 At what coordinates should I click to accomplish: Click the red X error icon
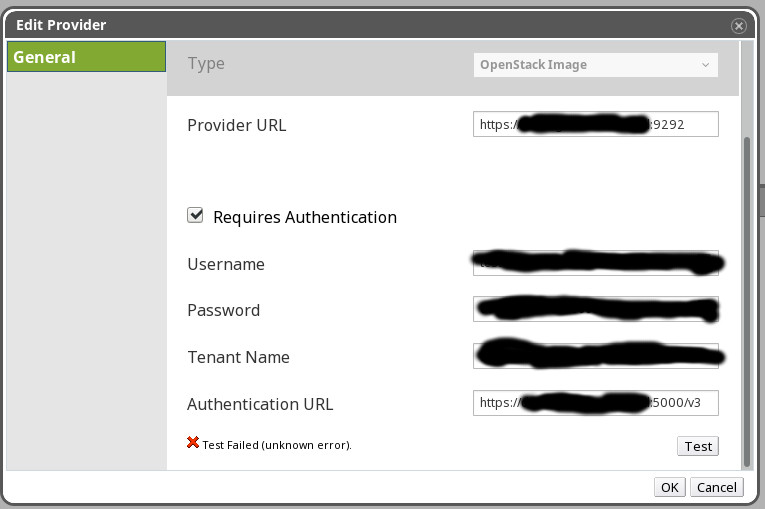click(193, 442)
